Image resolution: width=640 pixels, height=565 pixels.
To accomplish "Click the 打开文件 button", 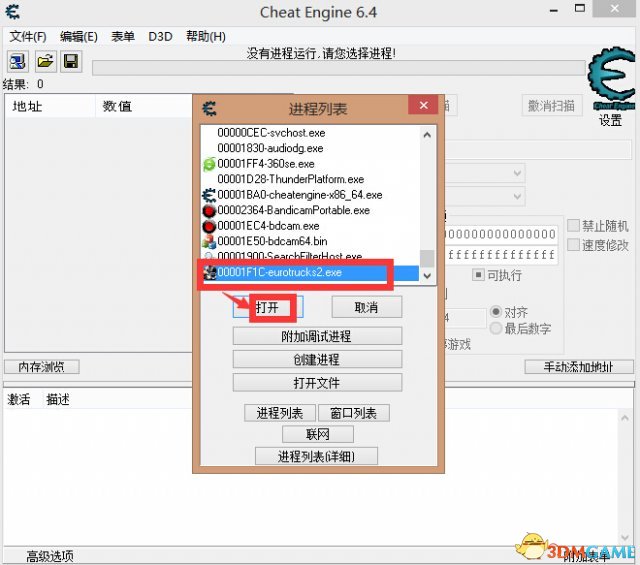I will pyautogui.click(x=317, y=383).
